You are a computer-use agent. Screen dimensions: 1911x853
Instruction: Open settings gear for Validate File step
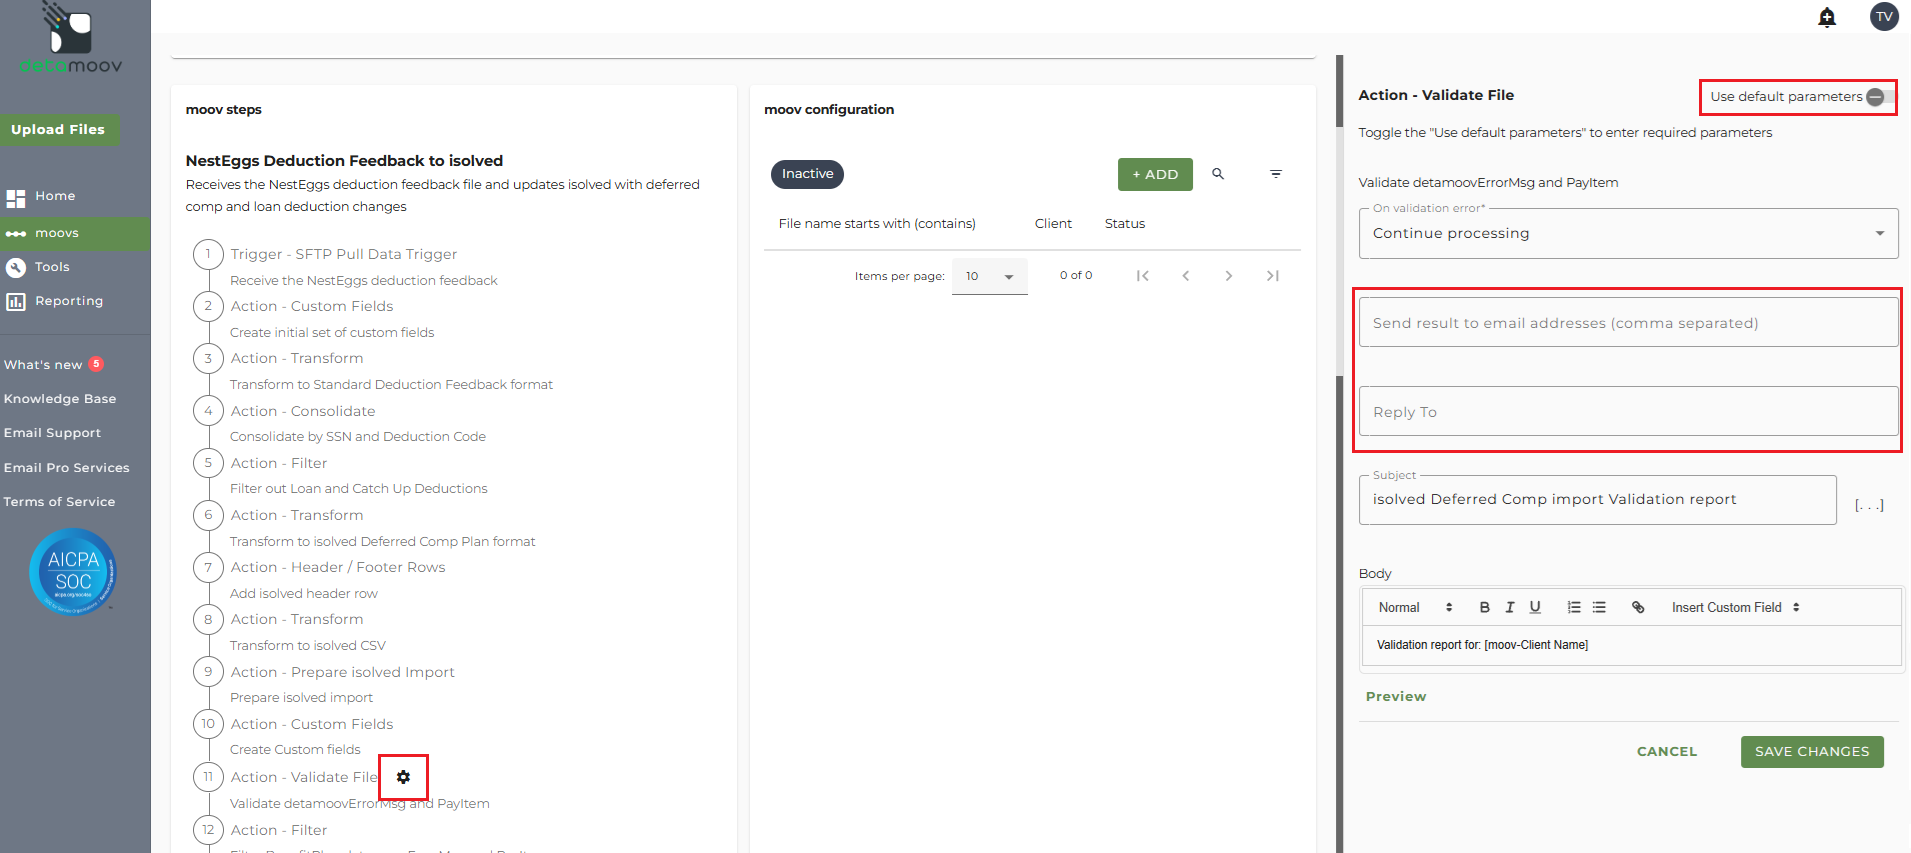[x=403, y=777]
